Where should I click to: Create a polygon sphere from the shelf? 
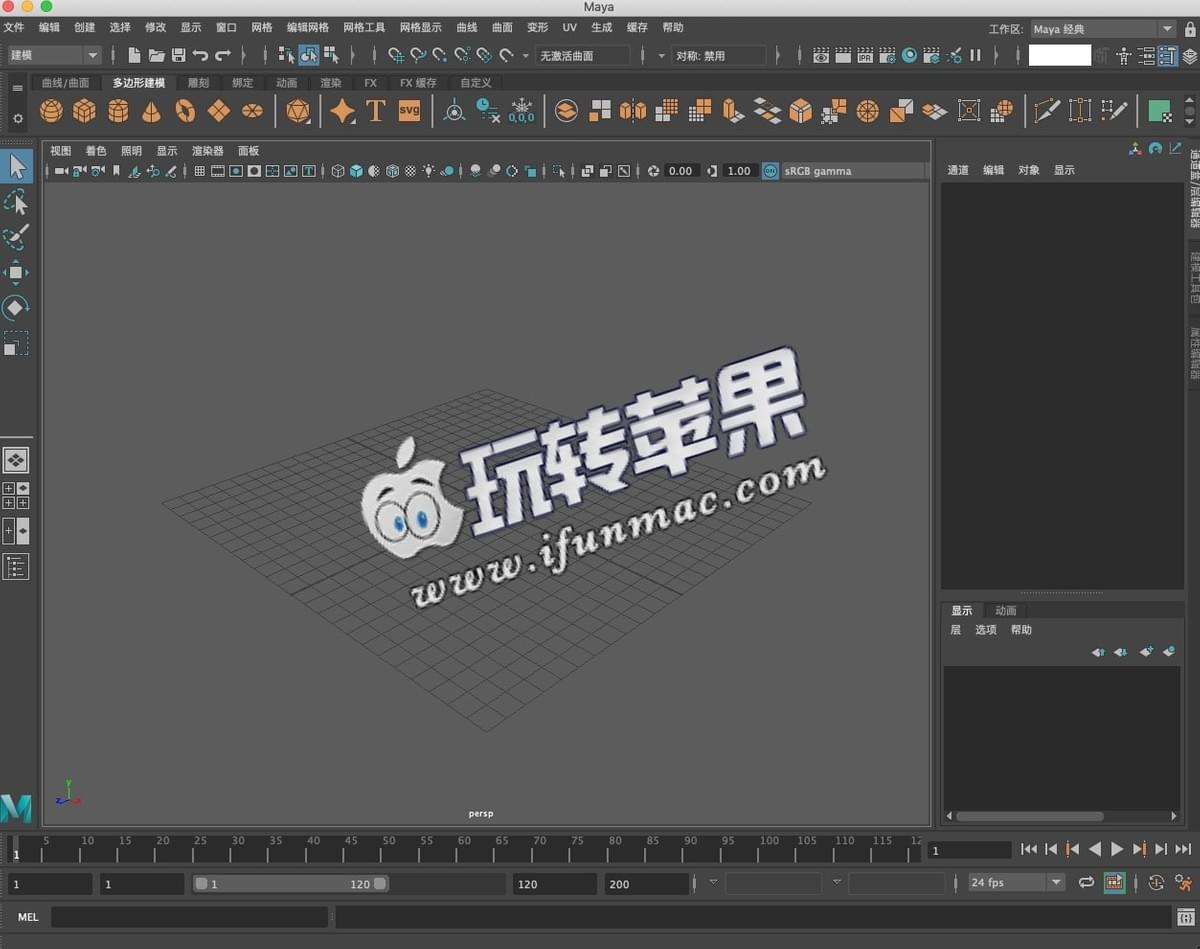51,111
